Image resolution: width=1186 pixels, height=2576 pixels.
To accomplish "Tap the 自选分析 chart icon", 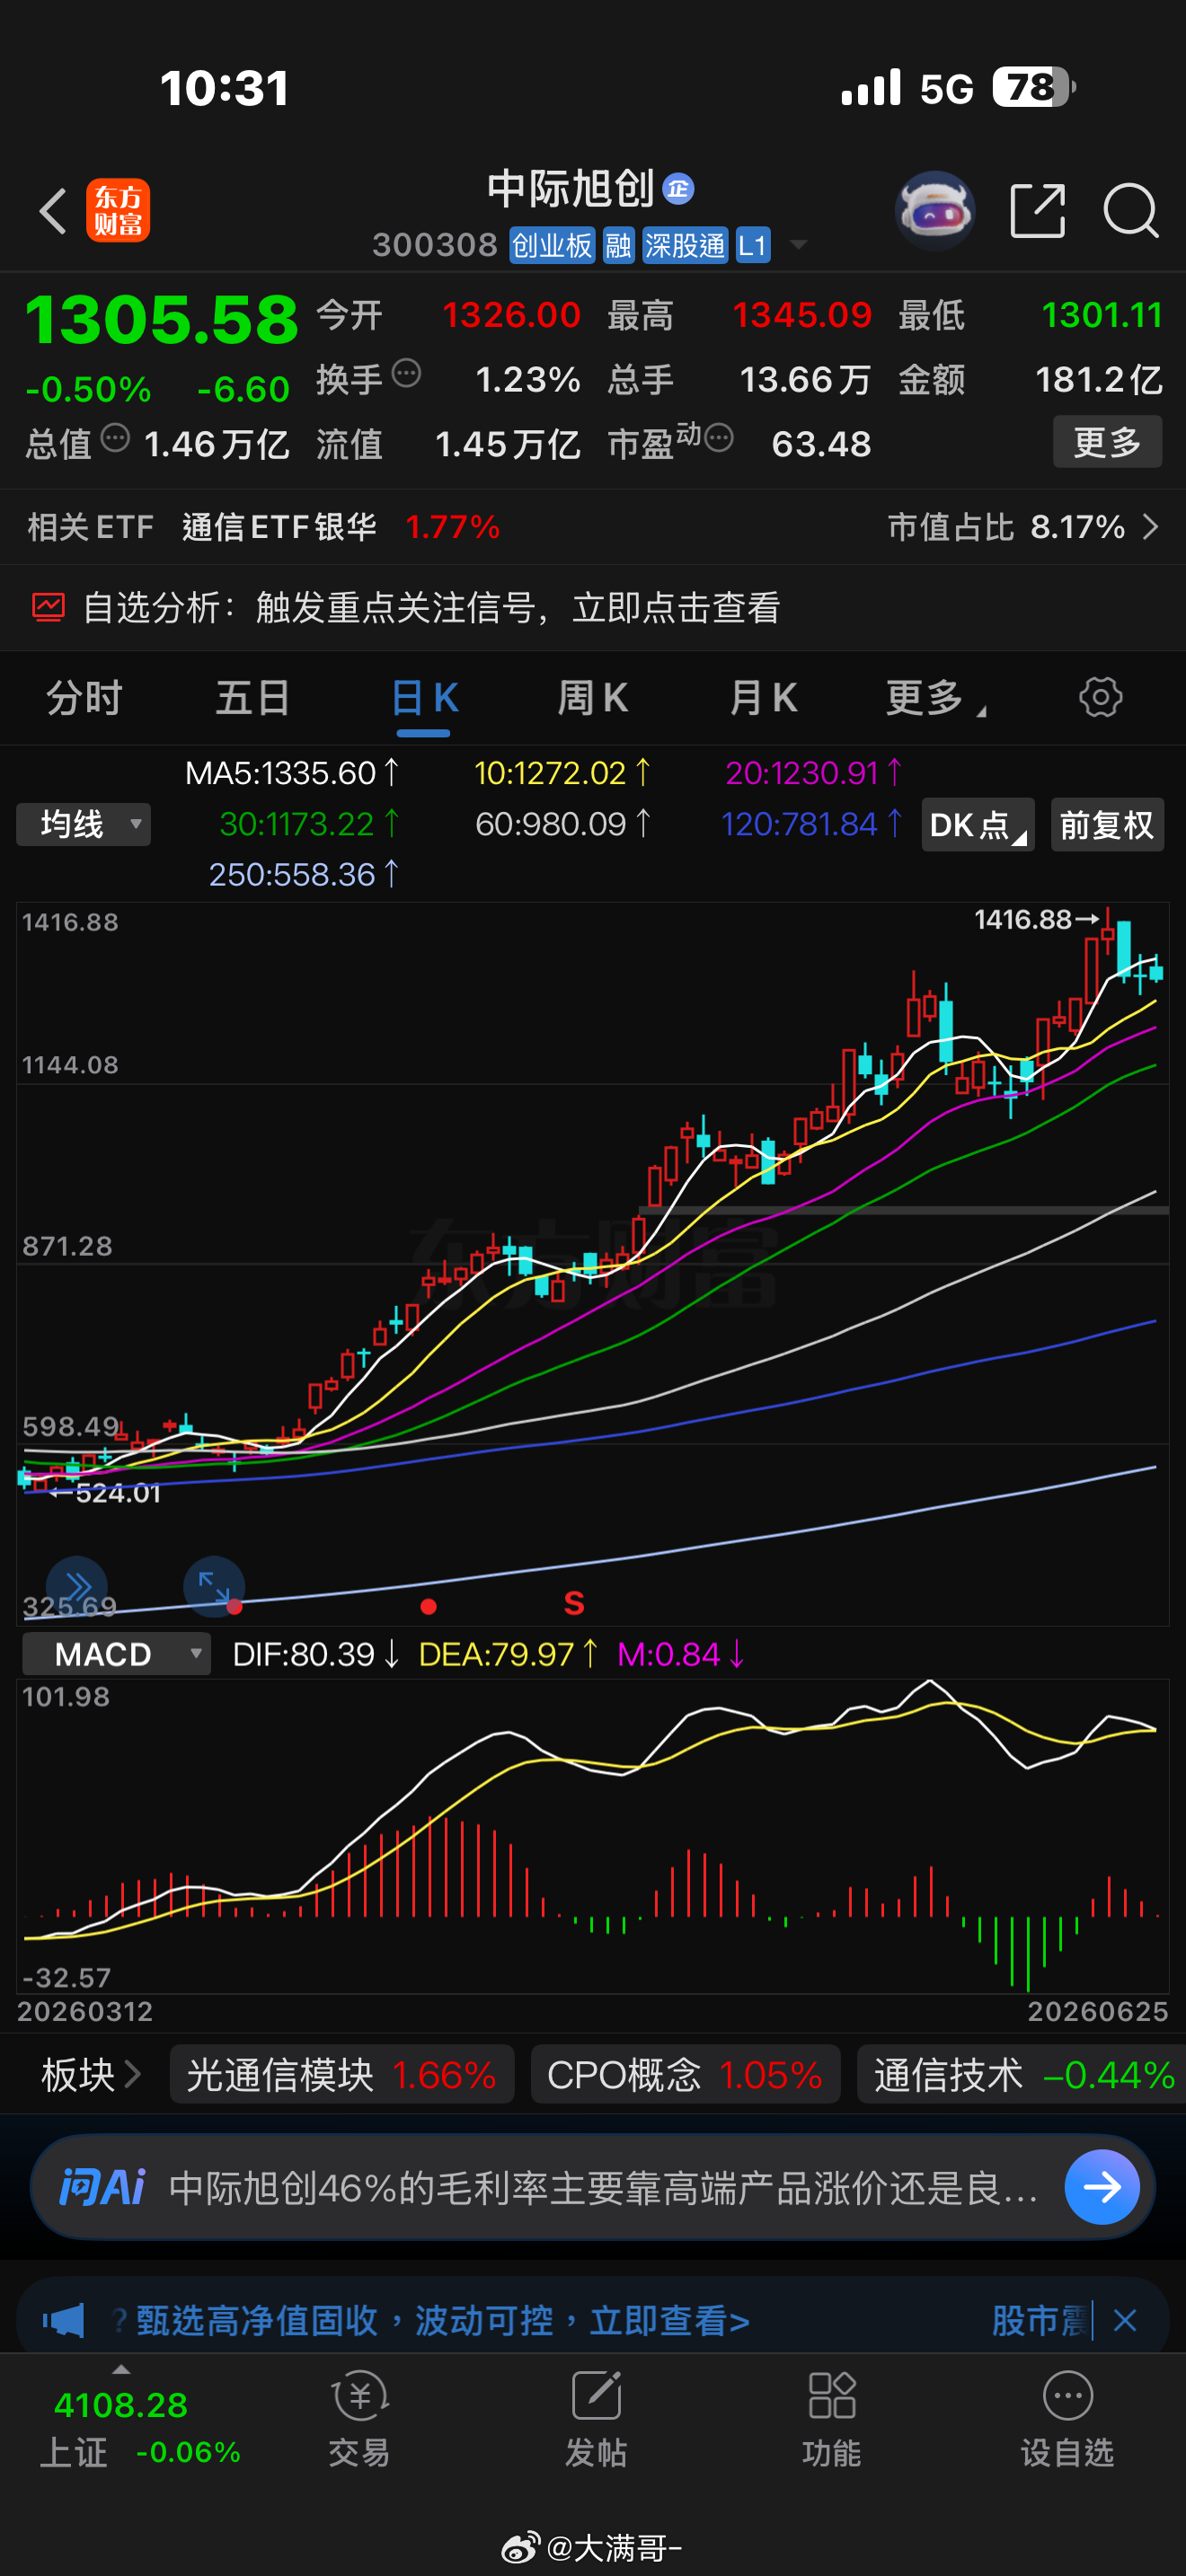I will tap(48, 607).
